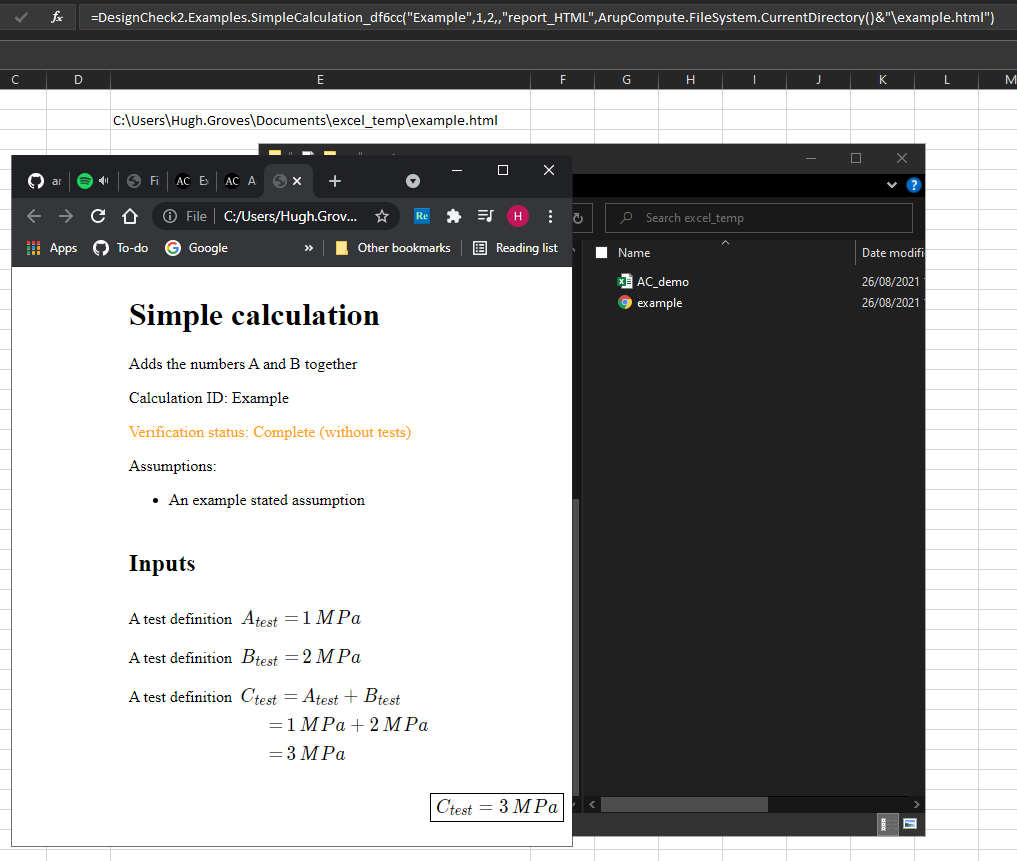Click the Calculation ID: Example line

(209, 398)
